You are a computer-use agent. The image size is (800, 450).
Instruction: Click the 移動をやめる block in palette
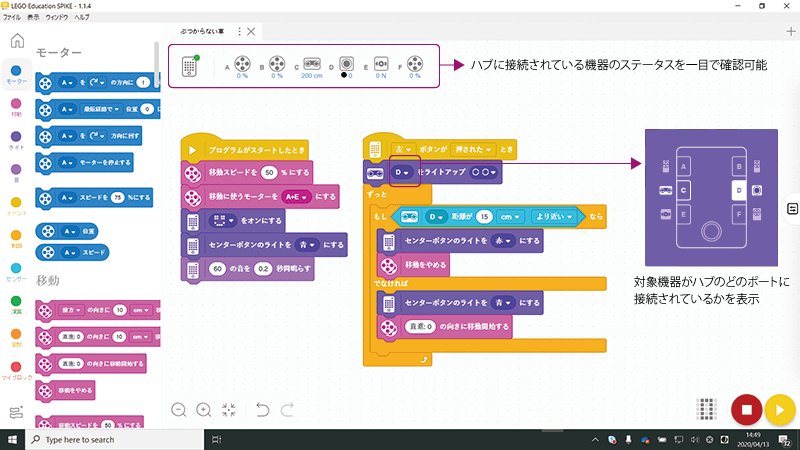[65, 390]
